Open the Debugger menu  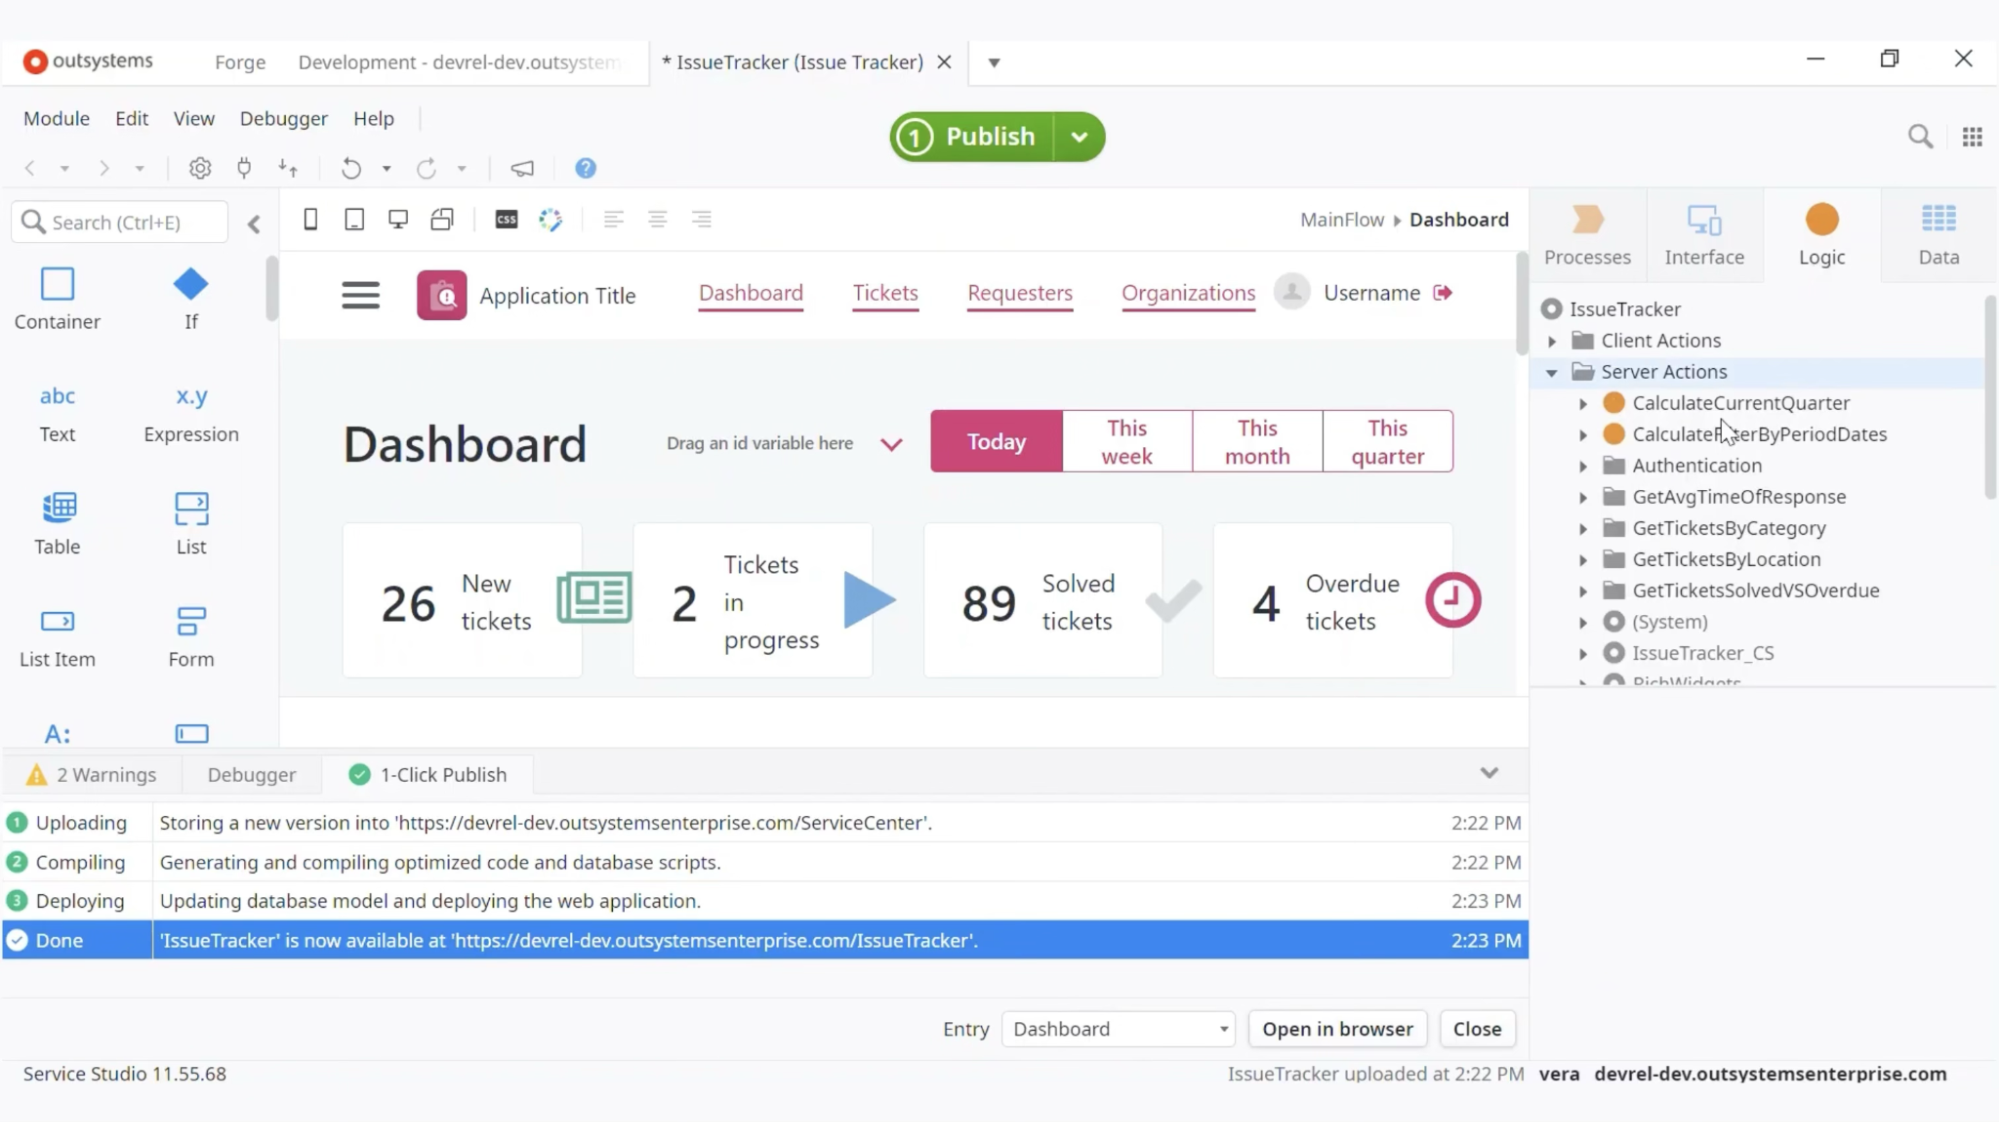pos(283,118)
